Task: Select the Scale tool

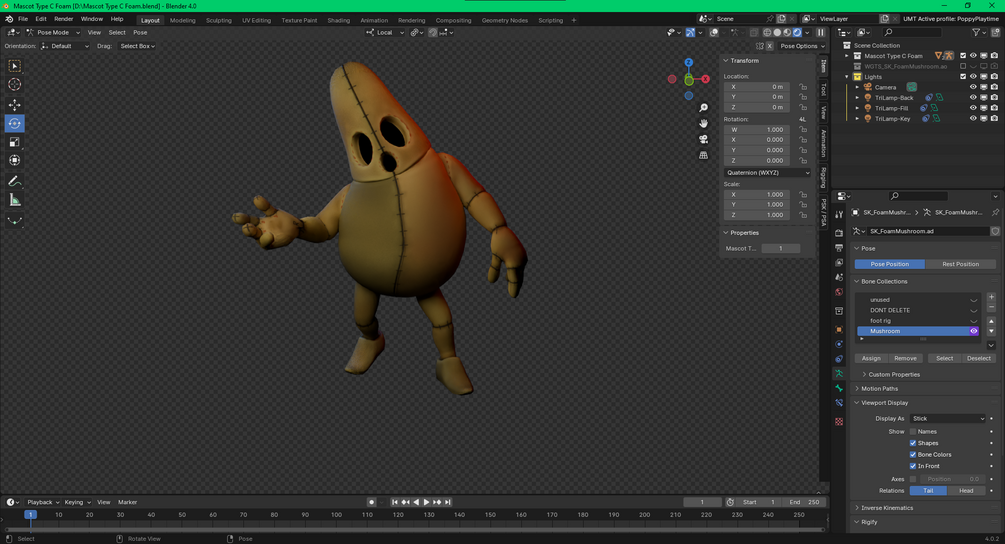Action: point(14,142)
